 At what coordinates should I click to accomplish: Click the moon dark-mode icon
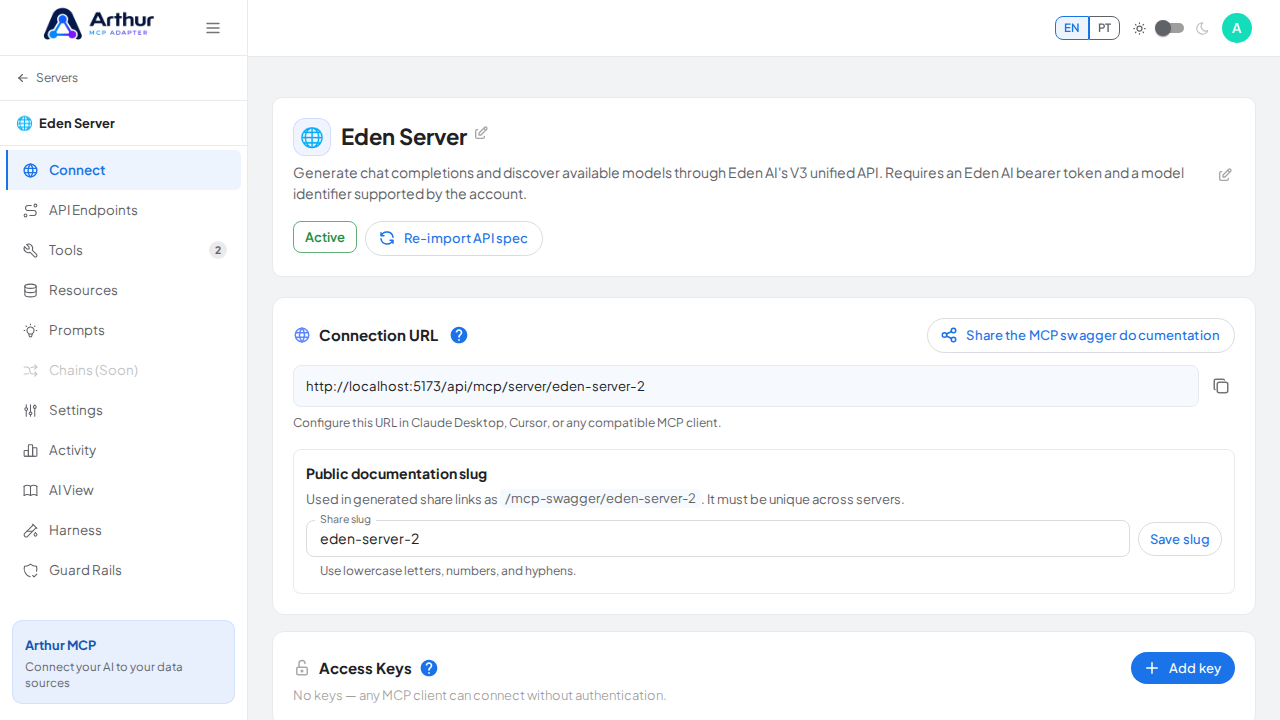[x=1202, y=28]
